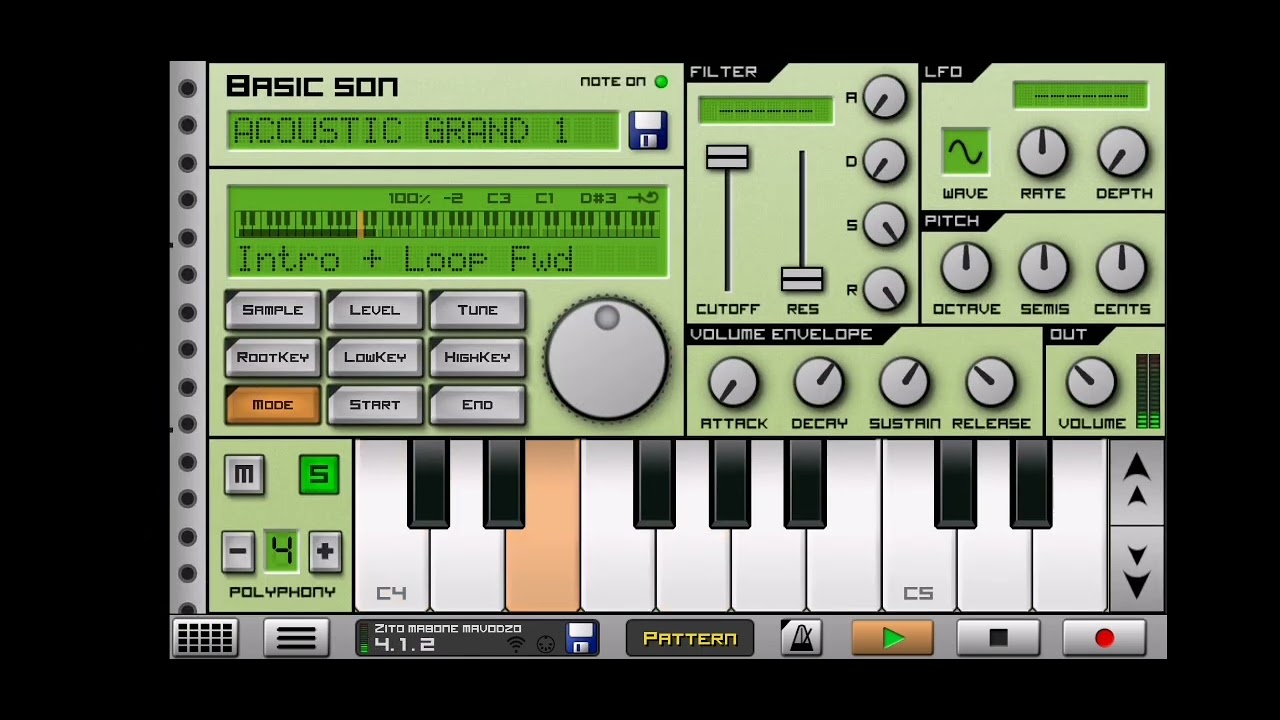Click the Cutoff slider handle
This screenshot has width=1280, height=720.
pyautogui.click(x=727, y=157)
